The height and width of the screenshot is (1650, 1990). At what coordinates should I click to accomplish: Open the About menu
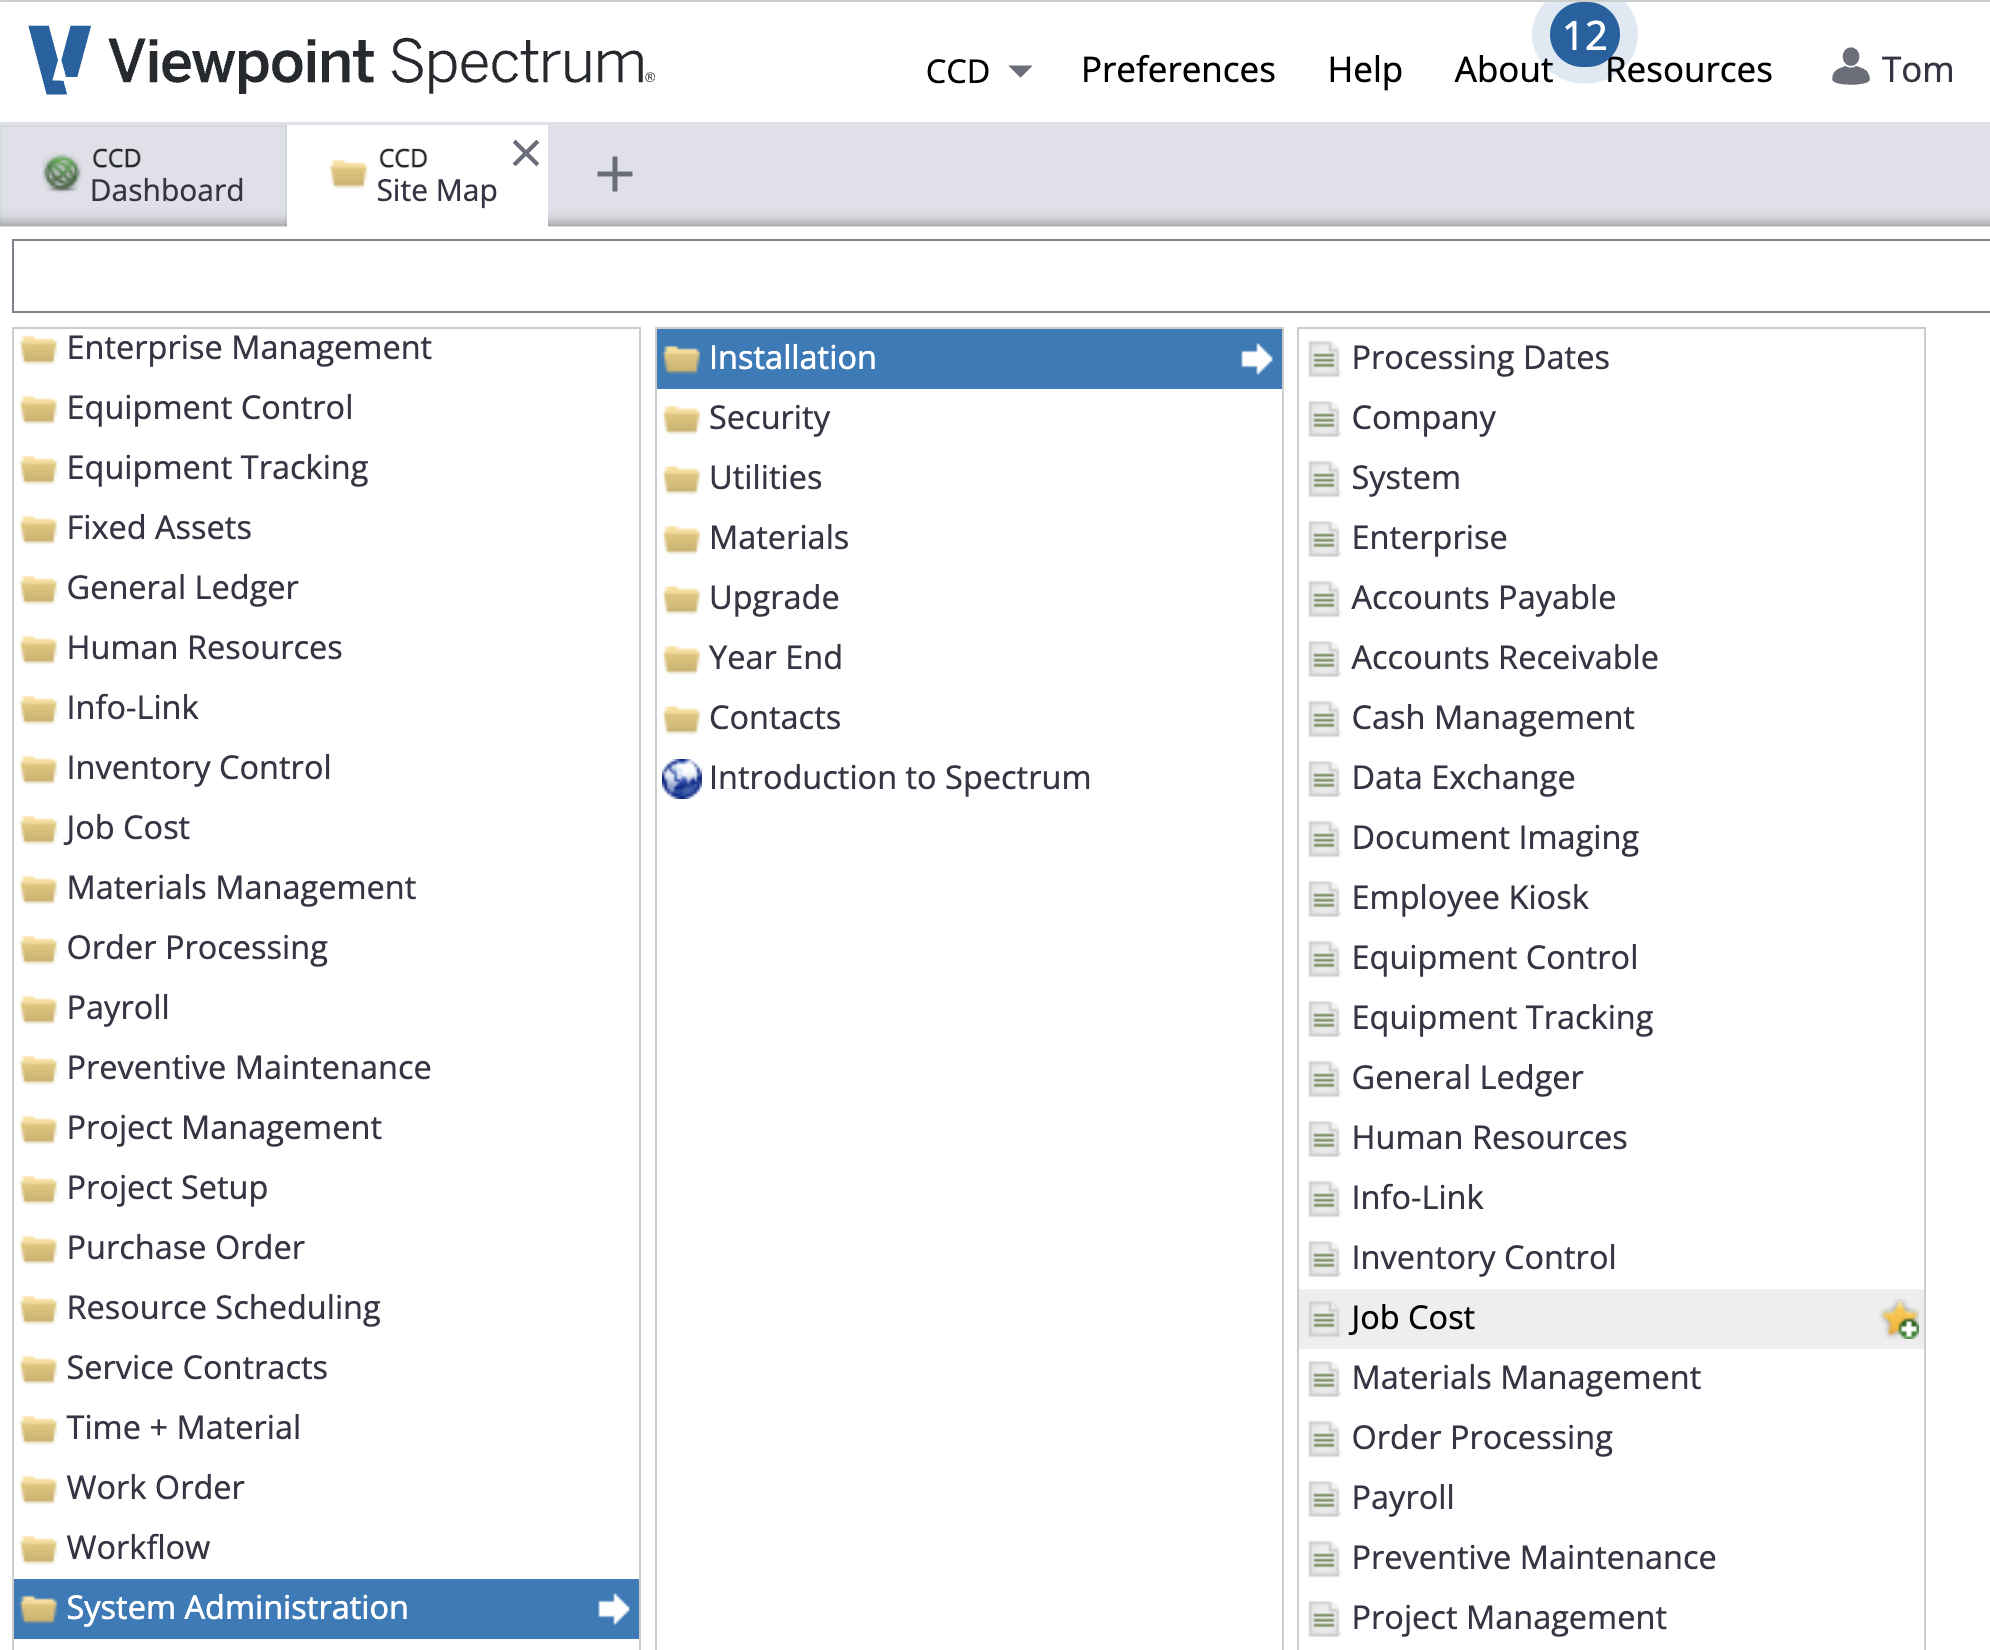point(1503,70)
